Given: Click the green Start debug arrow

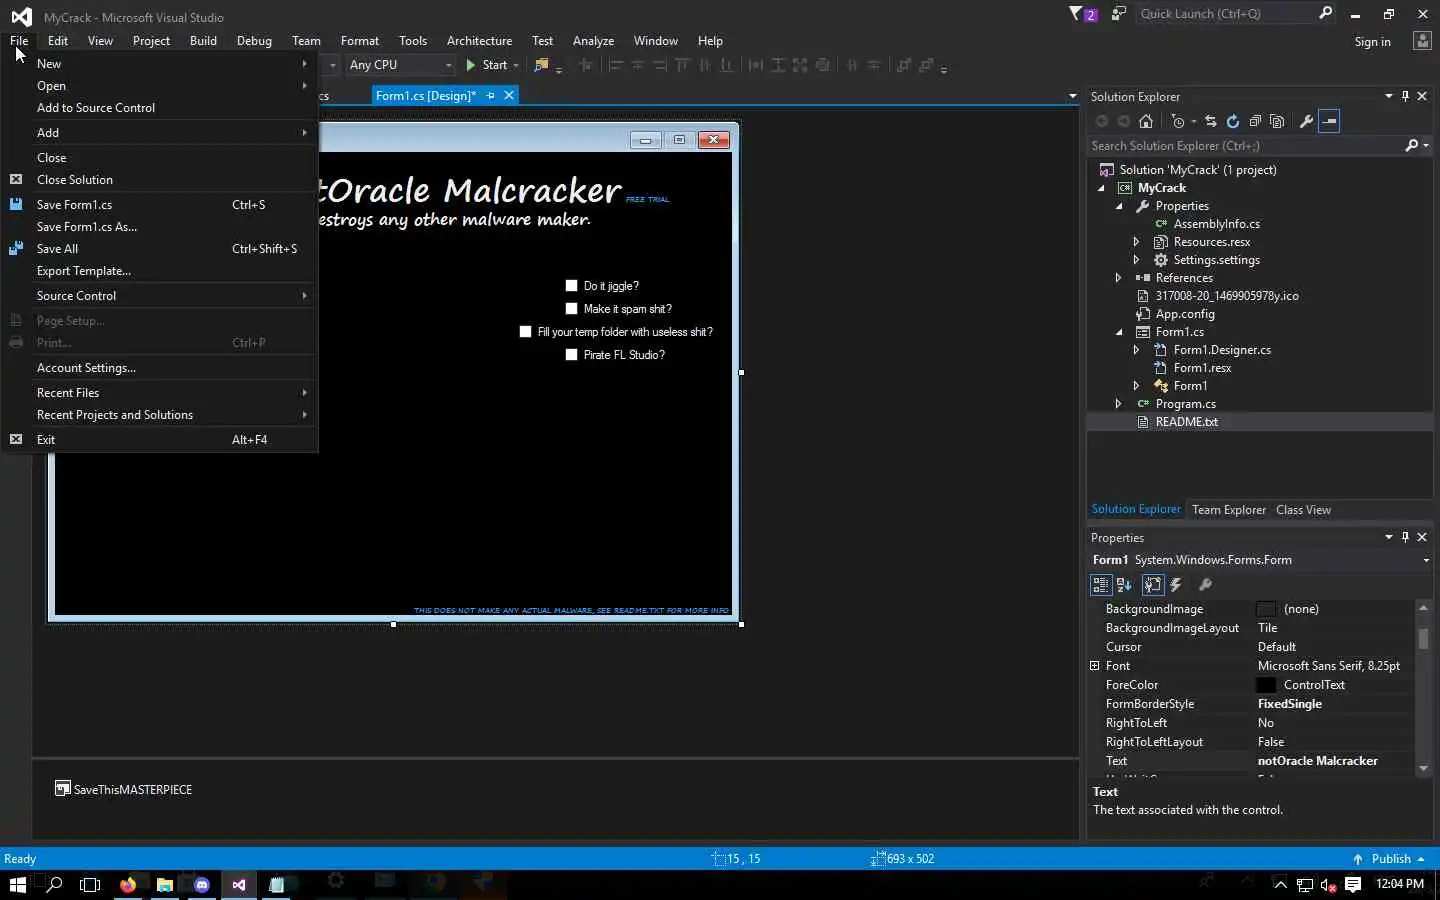Looking at the screenshot, I should (x=471, y=65).
